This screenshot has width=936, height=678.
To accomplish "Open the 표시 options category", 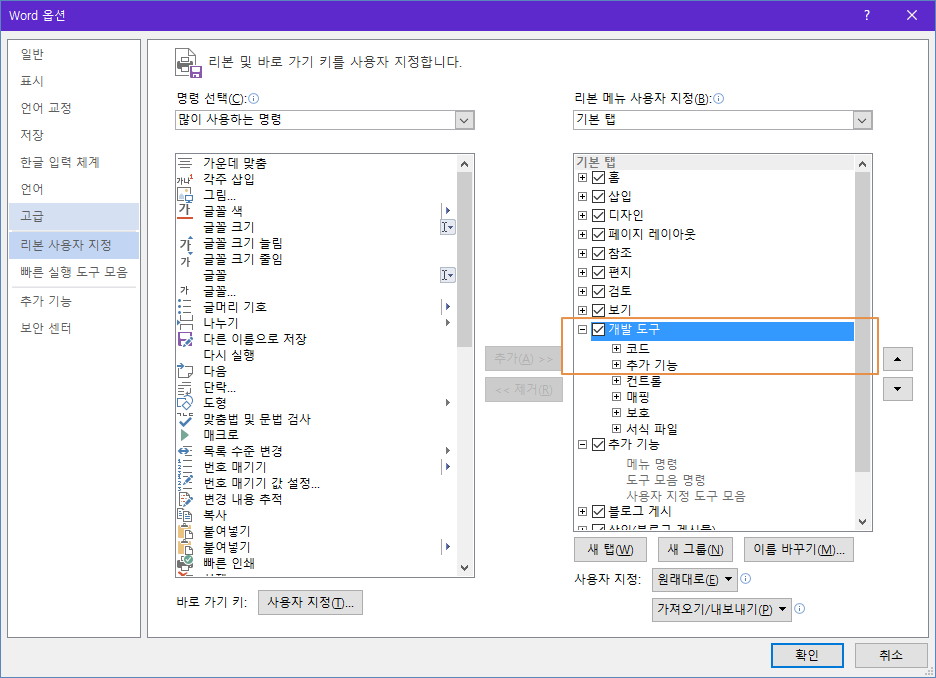I will (x=74, y=81).
